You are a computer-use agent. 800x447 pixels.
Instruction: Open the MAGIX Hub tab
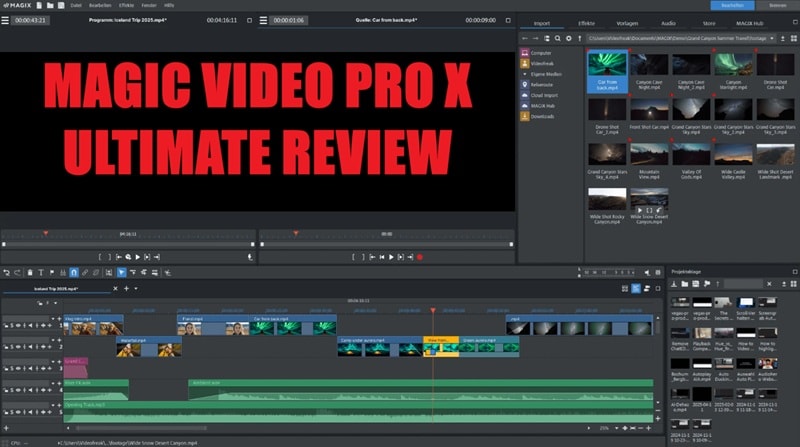point(749,23)
